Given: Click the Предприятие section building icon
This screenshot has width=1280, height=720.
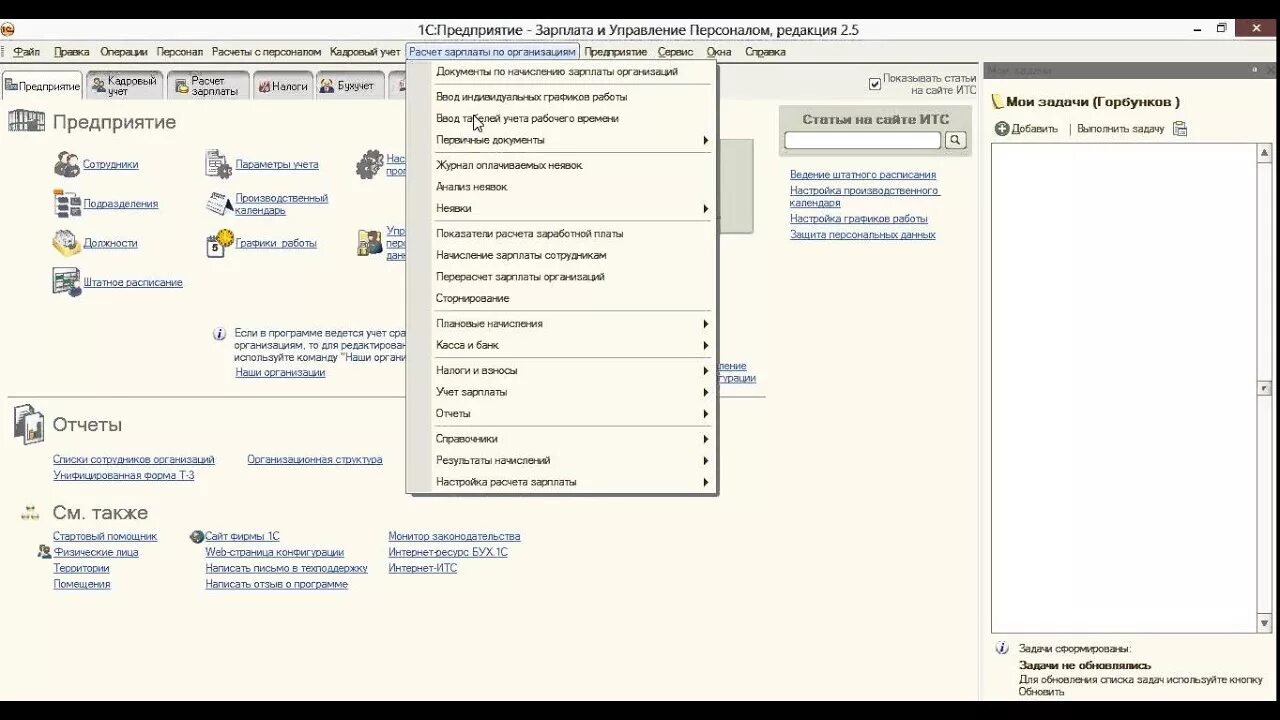Looking at the screenshot, I should 26,122.
